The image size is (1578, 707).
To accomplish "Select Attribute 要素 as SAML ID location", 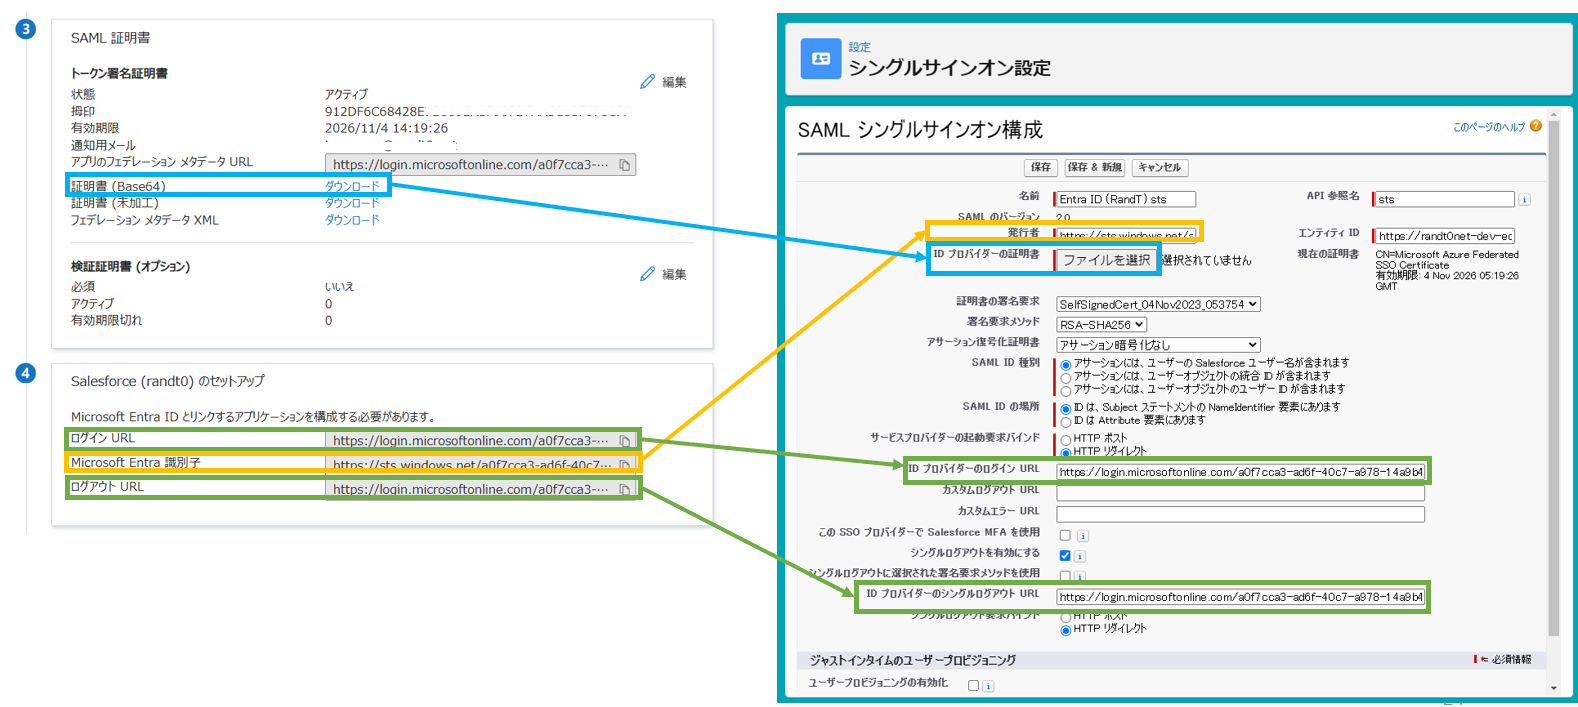I will [1066, 421].
